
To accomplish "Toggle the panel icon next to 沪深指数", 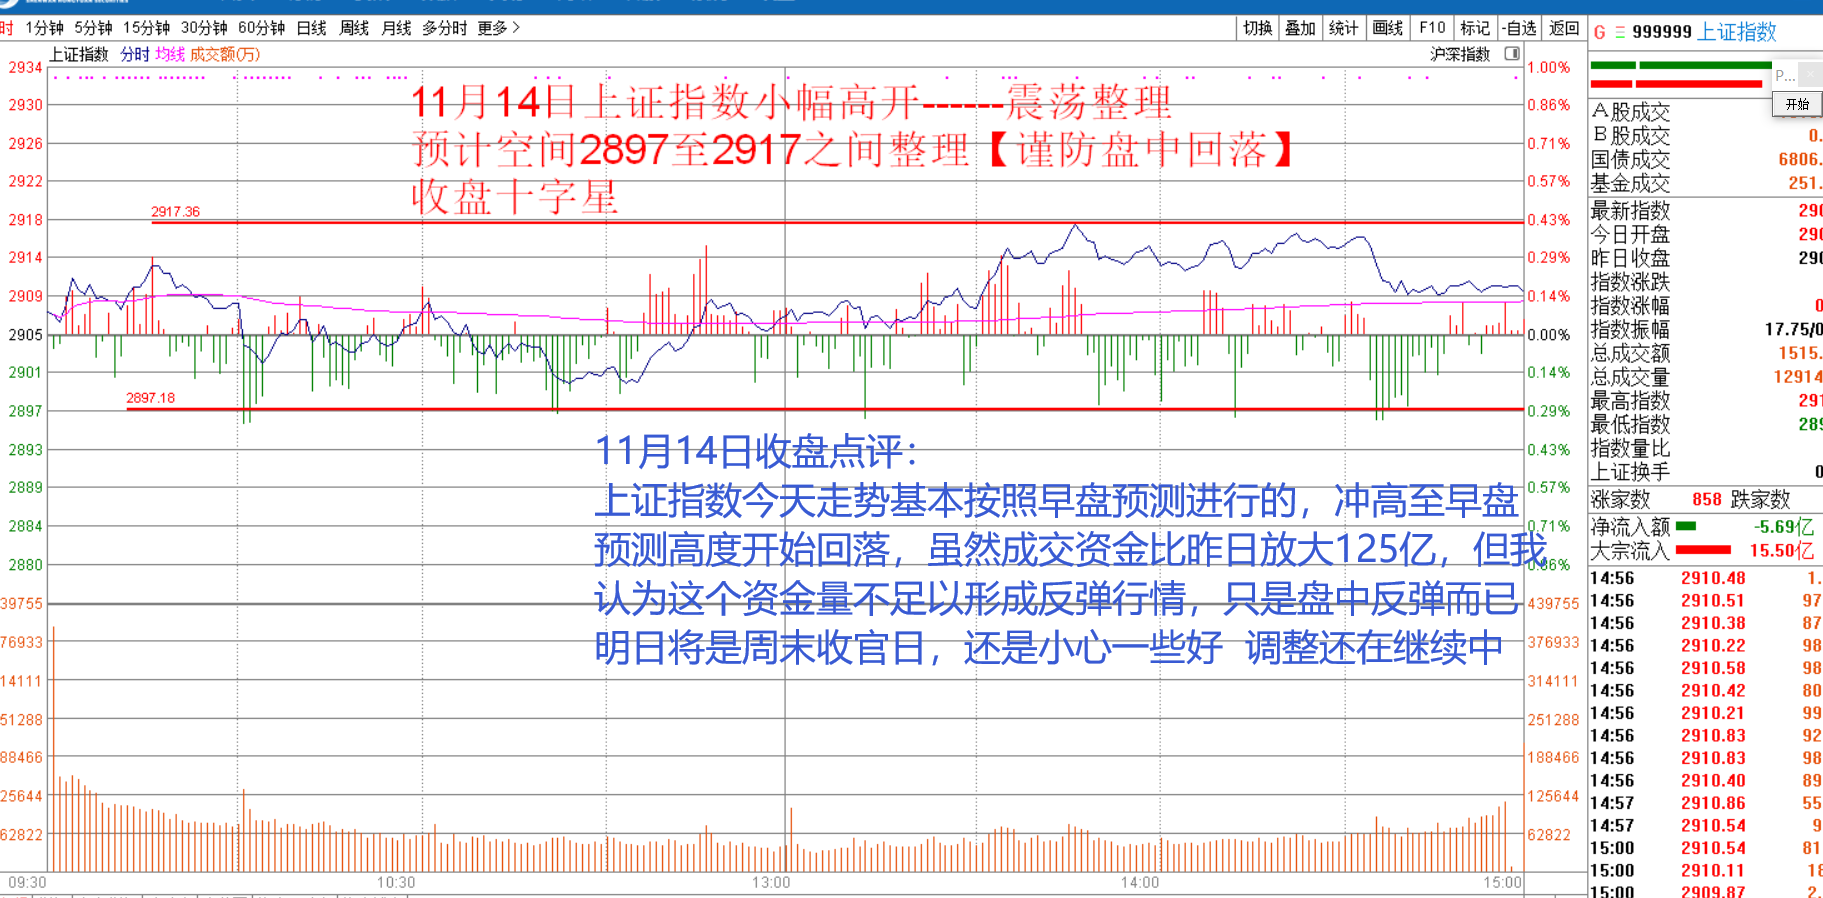I will pos(1512,54).
